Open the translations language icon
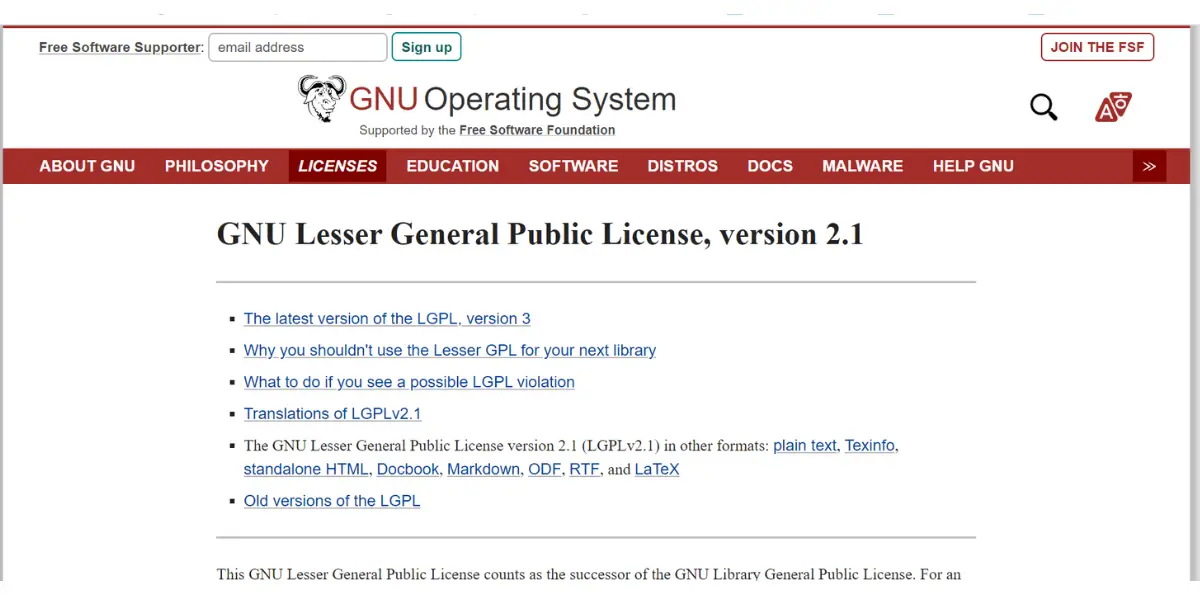The width and height of the screenshot is (1200, 600). pos(1113,106)
